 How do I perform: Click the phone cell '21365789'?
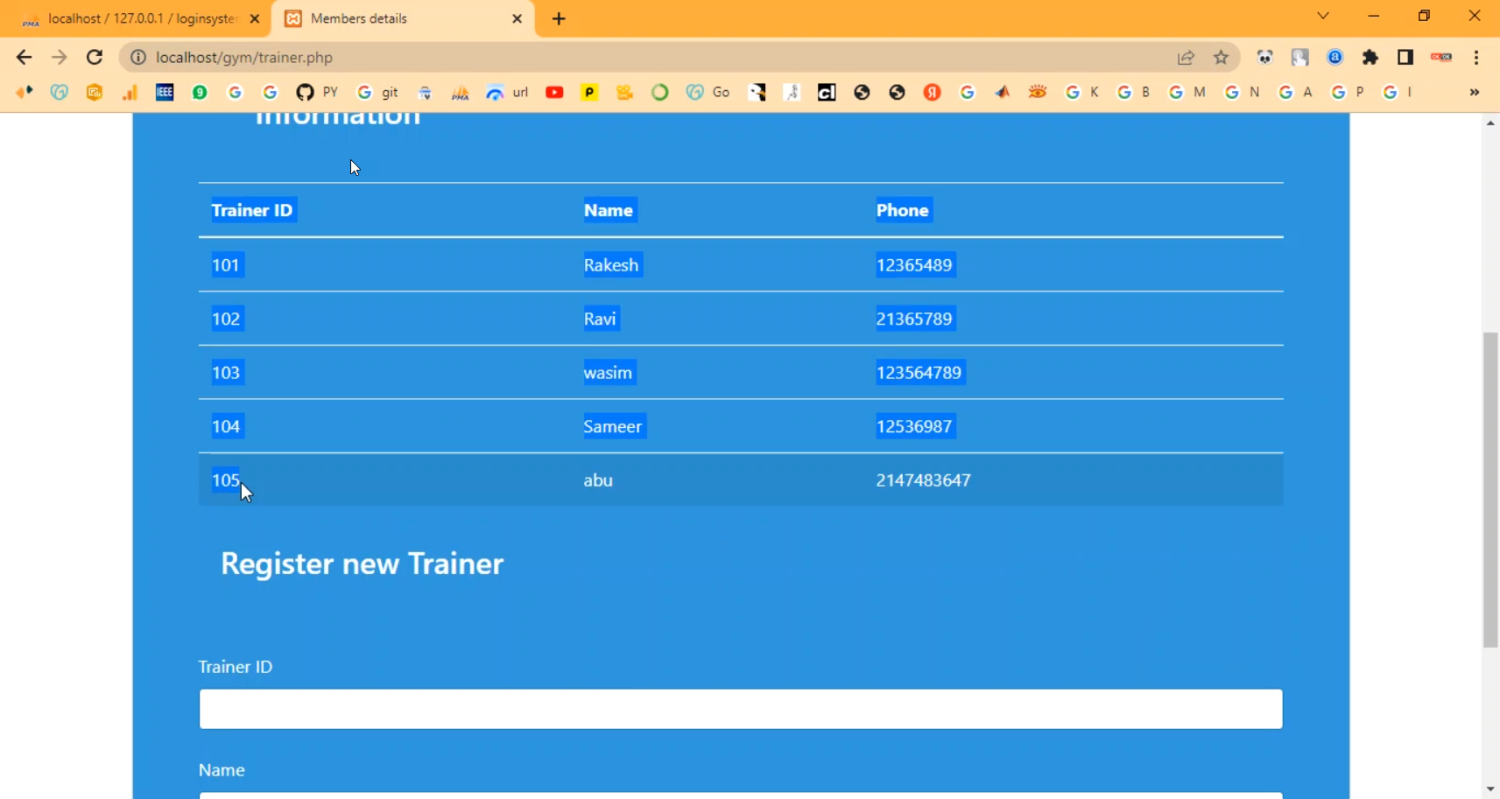coord(914,319)
